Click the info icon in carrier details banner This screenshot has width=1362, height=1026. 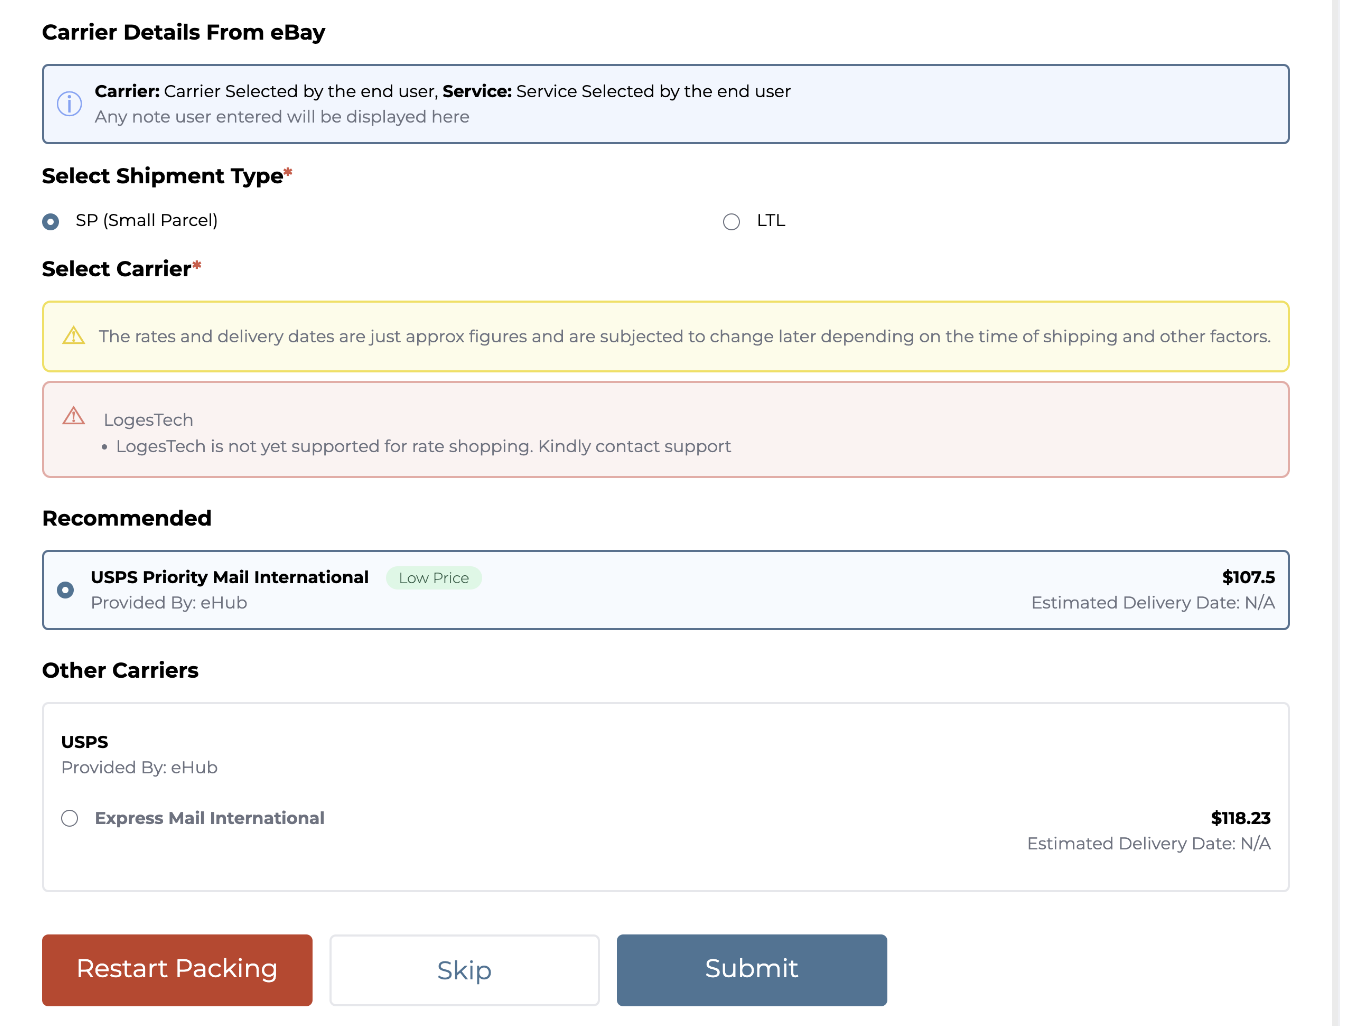coord(69,104)
